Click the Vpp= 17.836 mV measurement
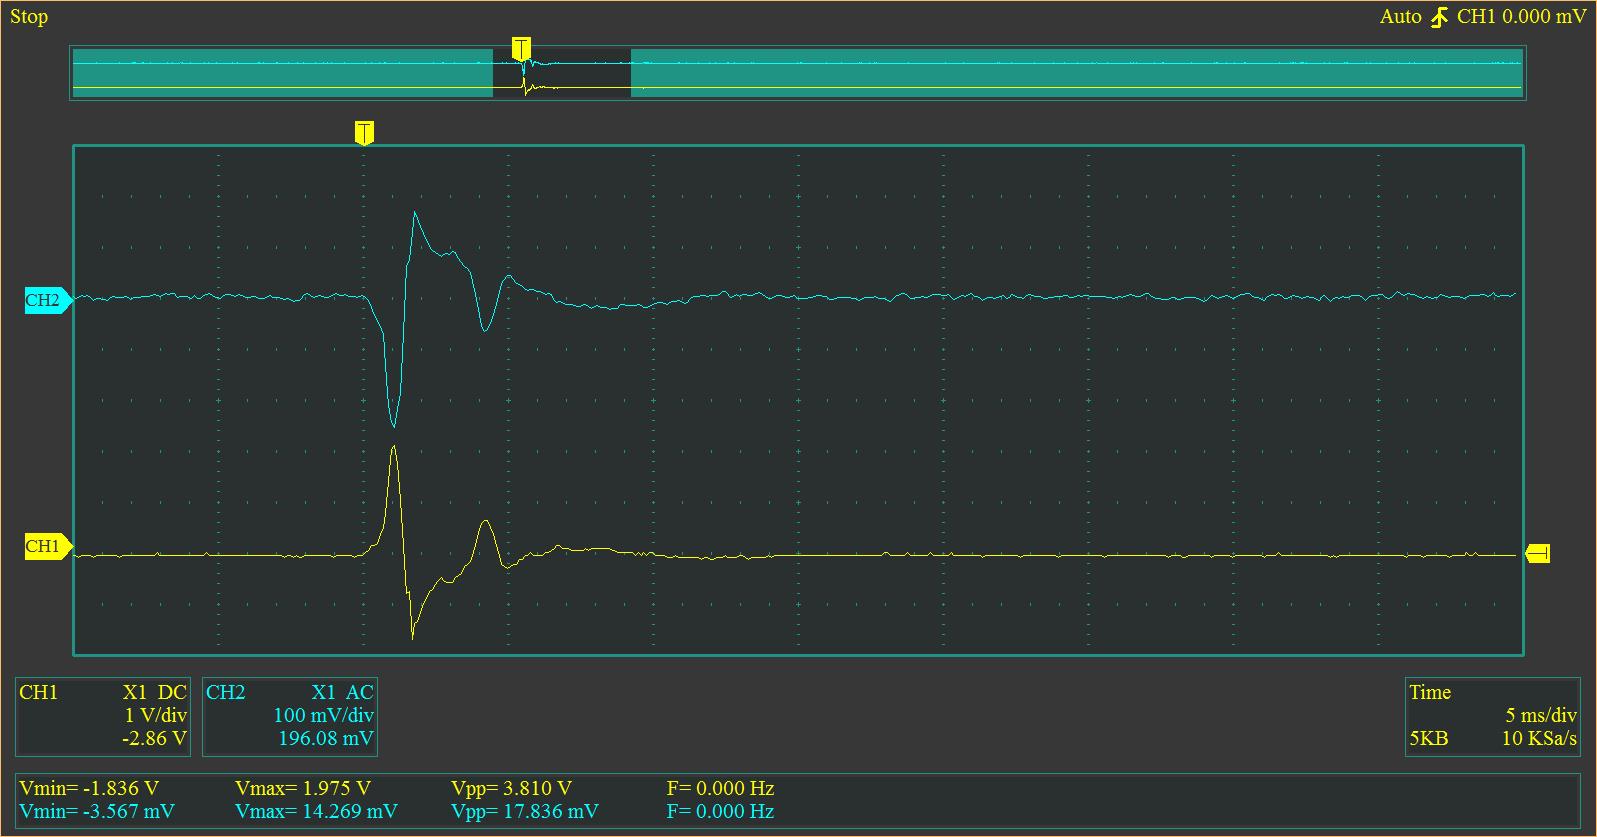Screen dimensions: 1597x837 tap(525, 811)
